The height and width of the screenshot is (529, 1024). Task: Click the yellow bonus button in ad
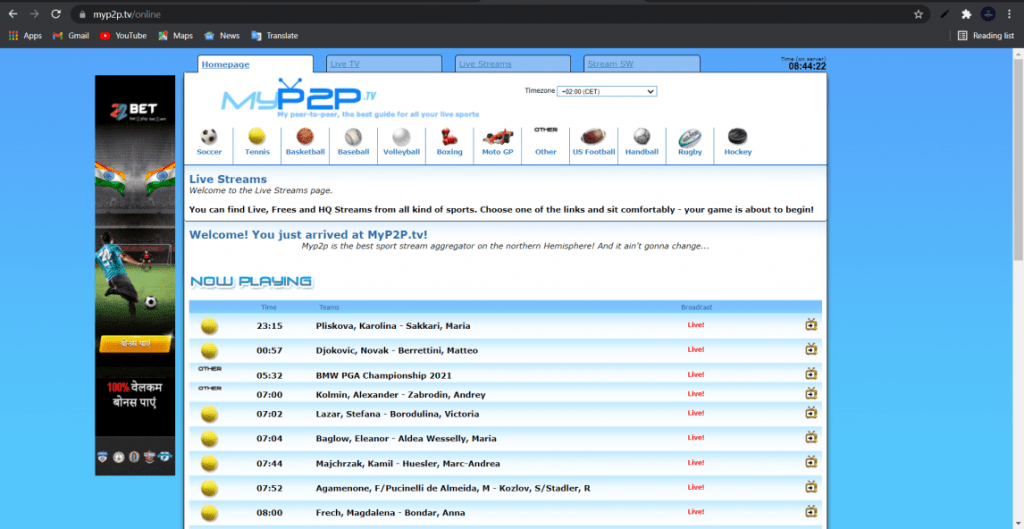135,344
